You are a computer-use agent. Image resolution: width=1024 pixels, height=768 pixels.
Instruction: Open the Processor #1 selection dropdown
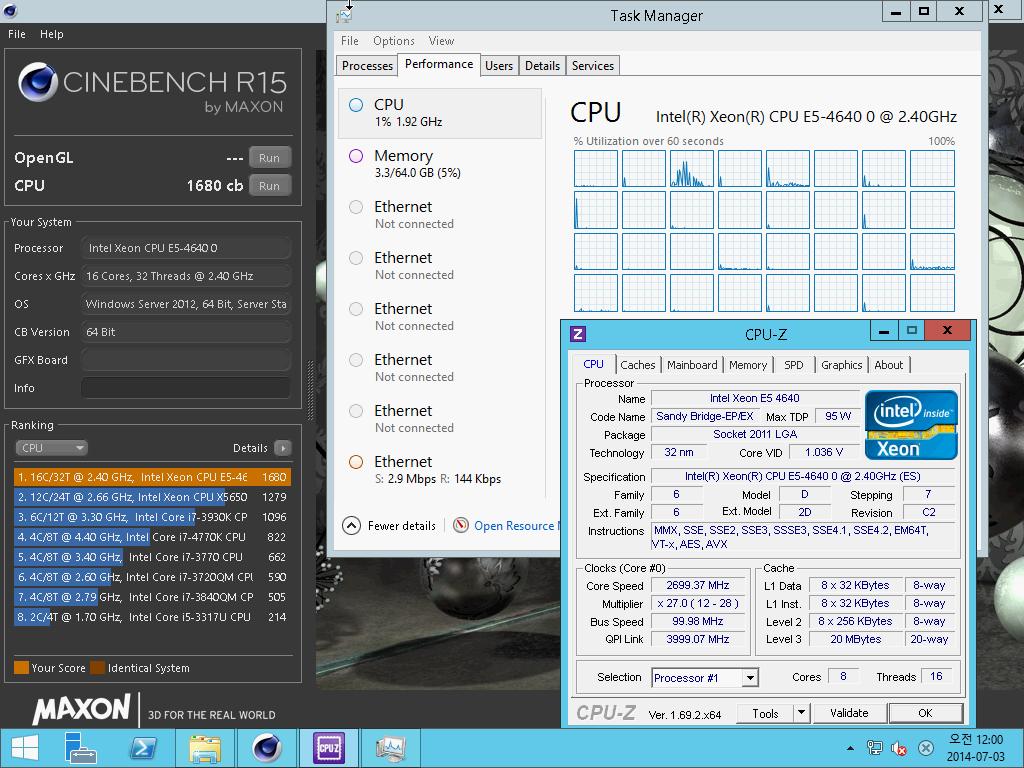(x=705, y=678)
